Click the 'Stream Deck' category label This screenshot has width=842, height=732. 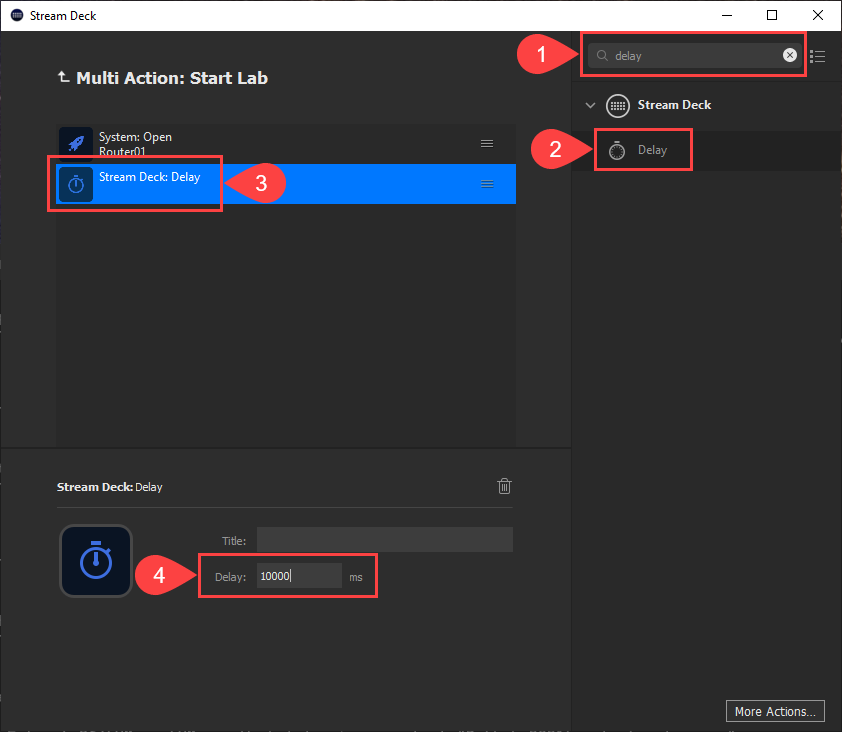pos(674,105)
